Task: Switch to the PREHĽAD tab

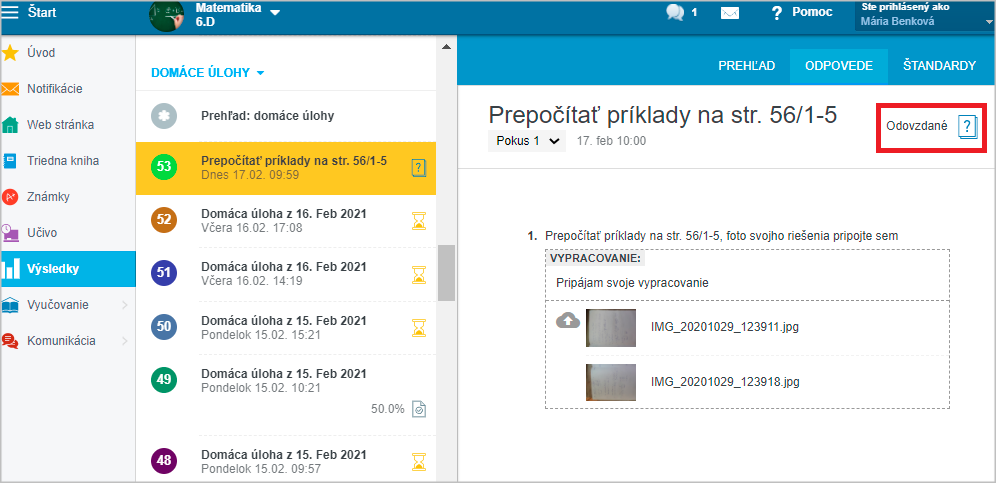Action: [746, 66]
